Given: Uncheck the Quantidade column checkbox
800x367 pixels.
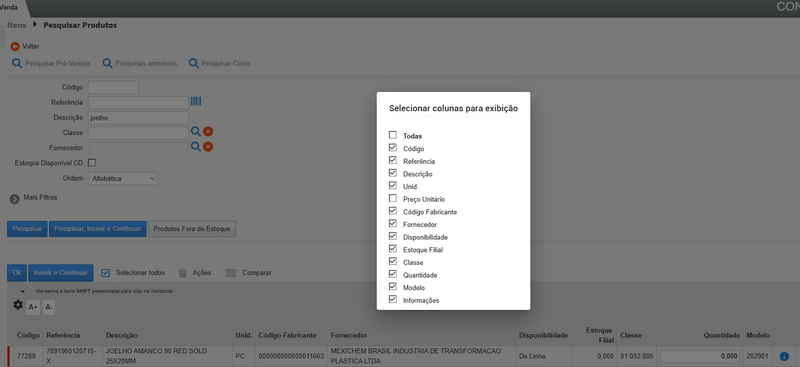Looking at the screenshot, I should pyautogui.click(x=392, y=274).
